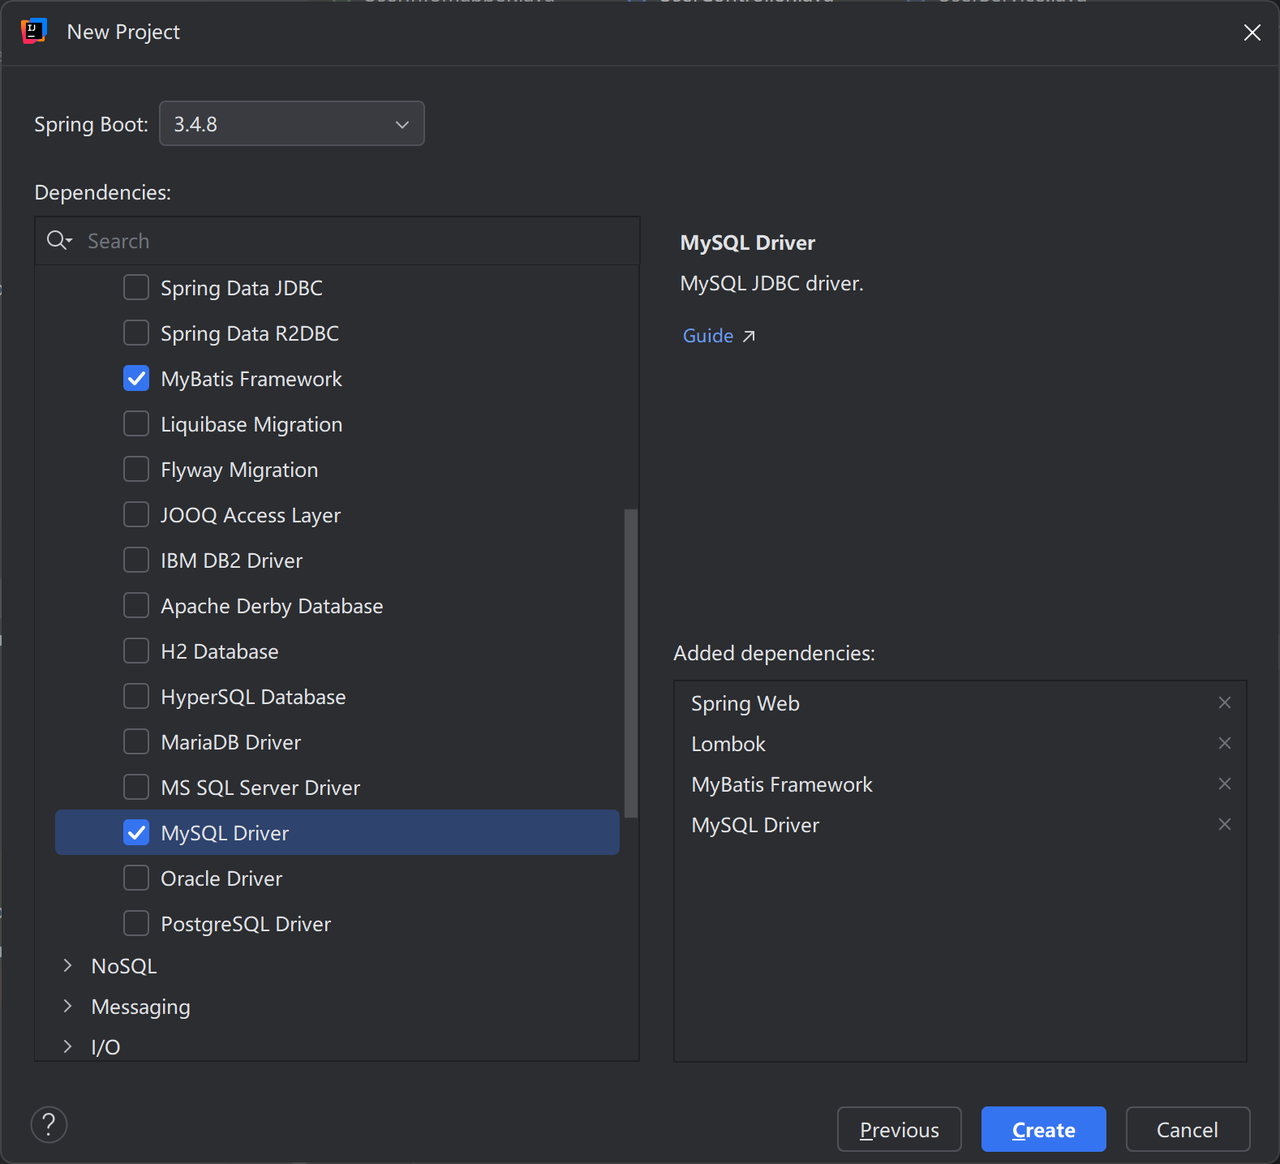This screenshot has width=1280, height=1164.
Task: Expand the Messaging category
Action: point(68,1007)
